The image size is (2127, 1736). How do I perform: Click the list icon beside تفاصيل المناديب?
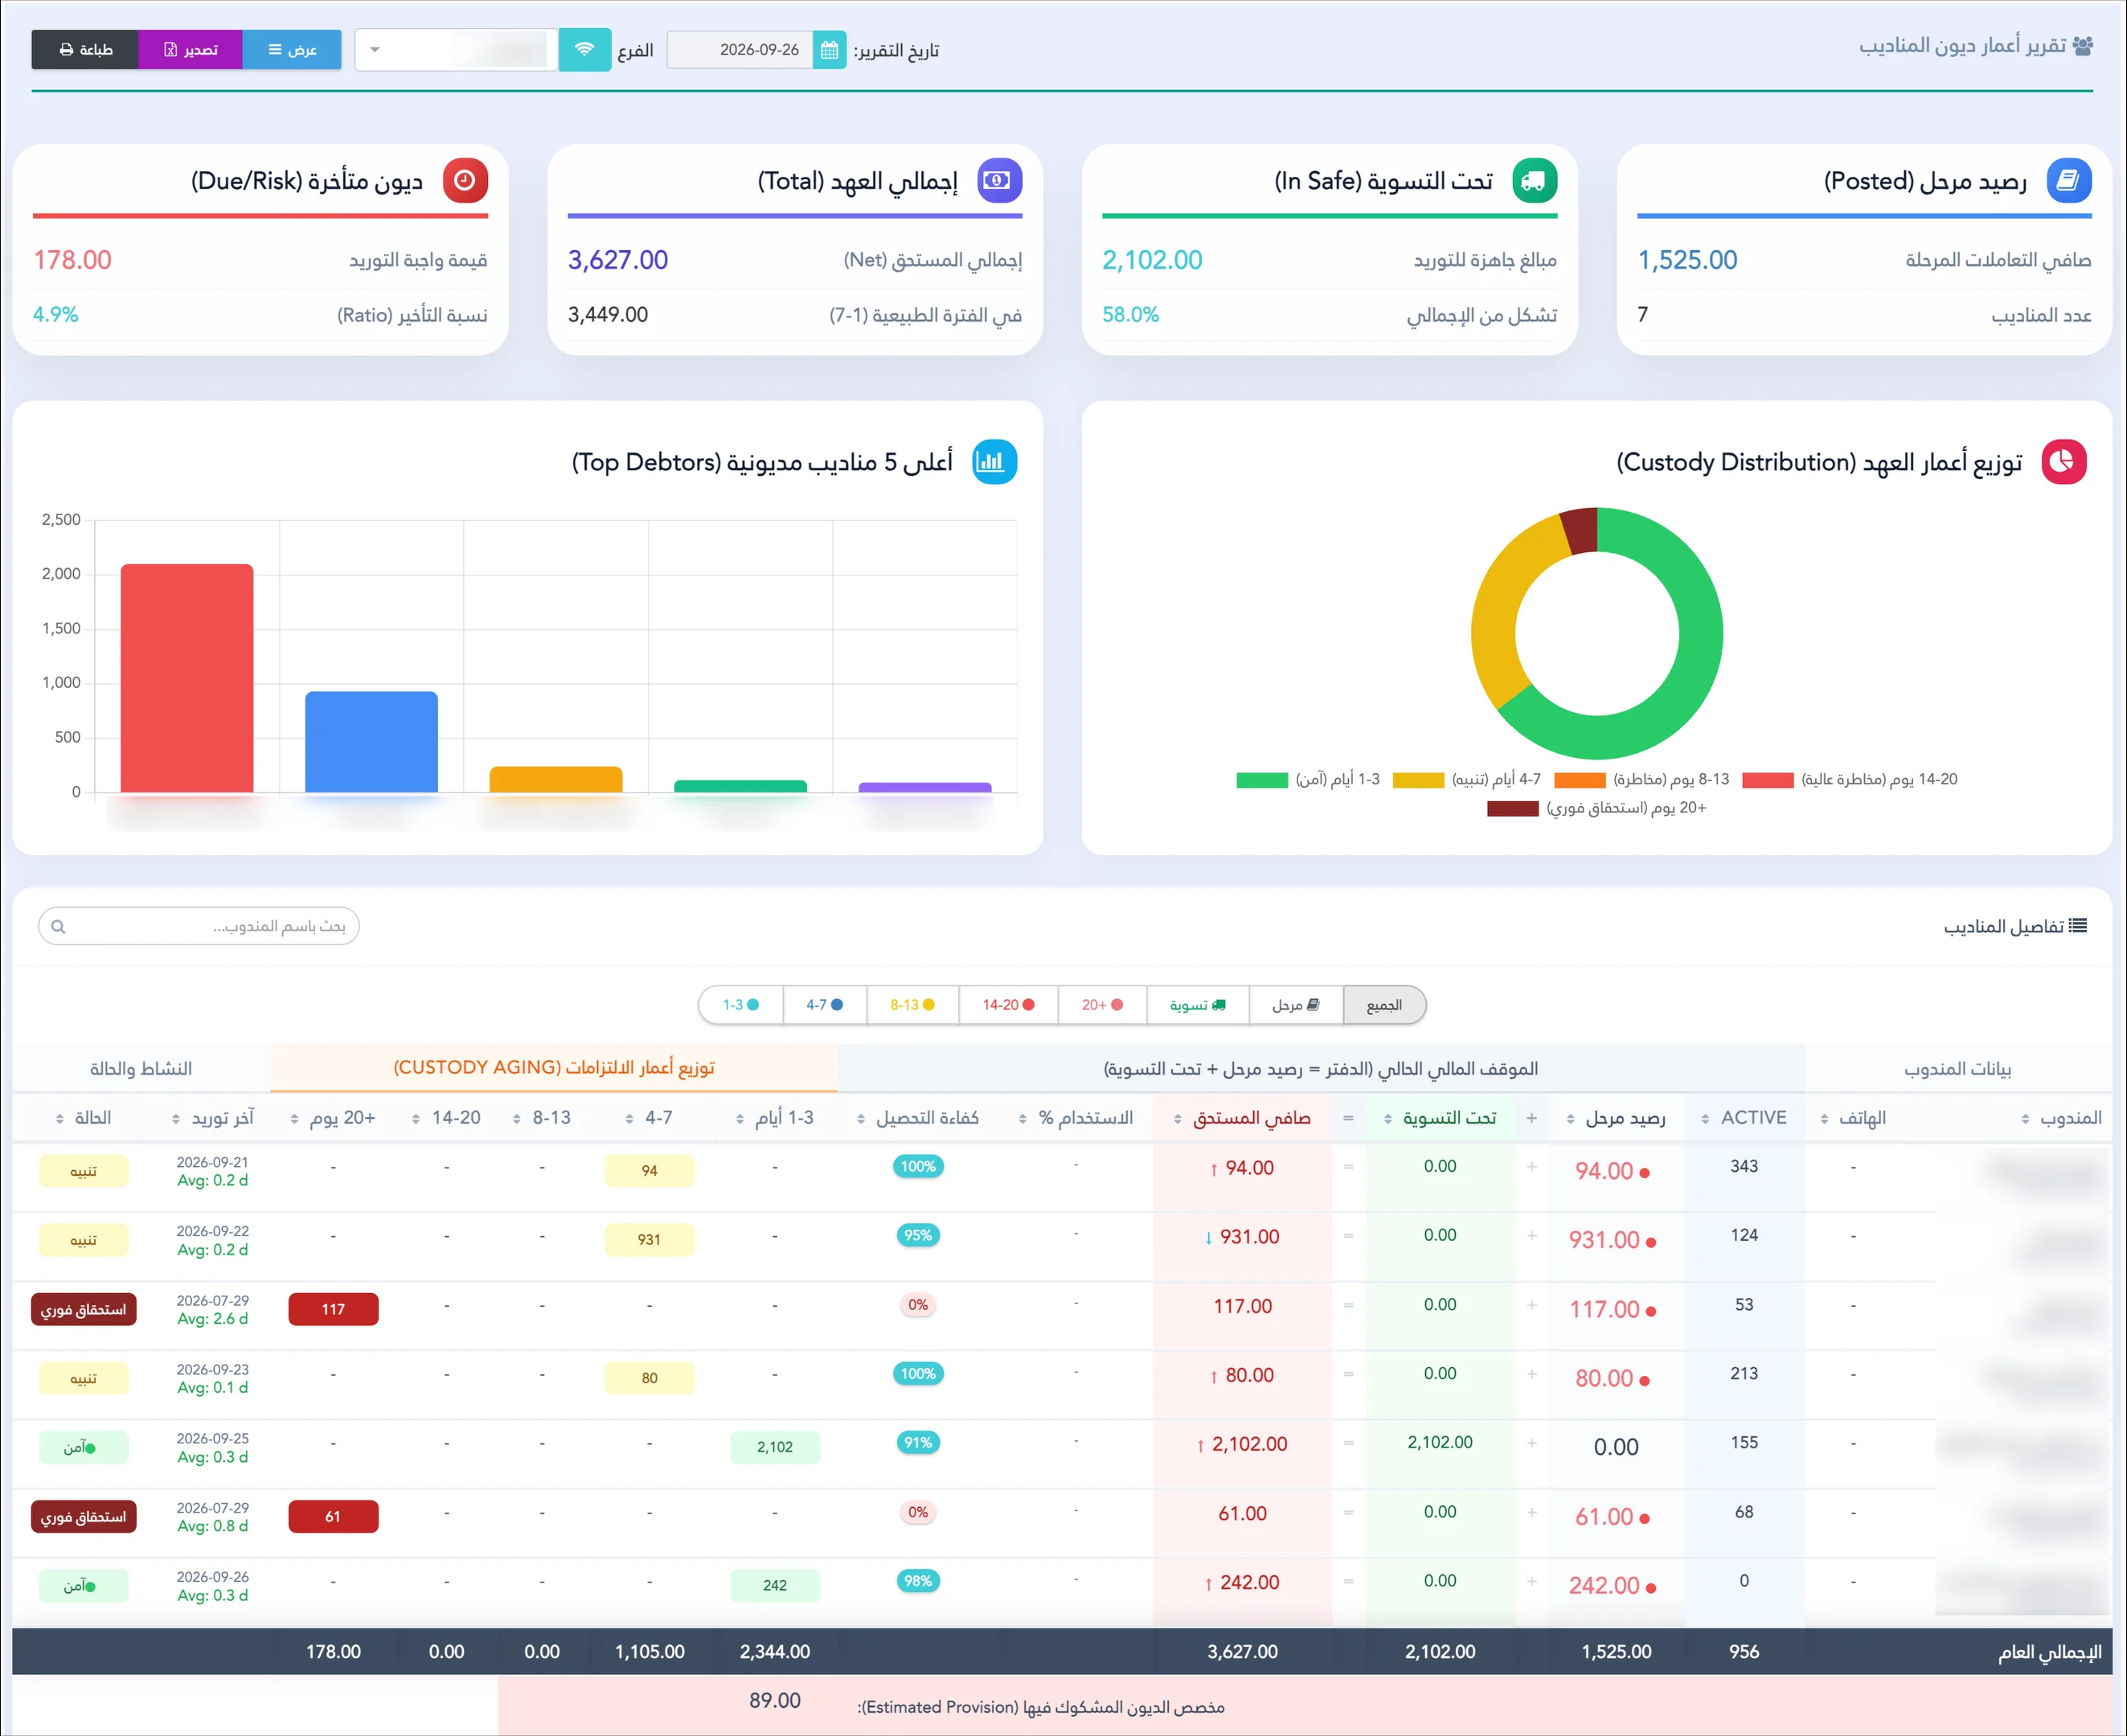[x=2078, y=926]
